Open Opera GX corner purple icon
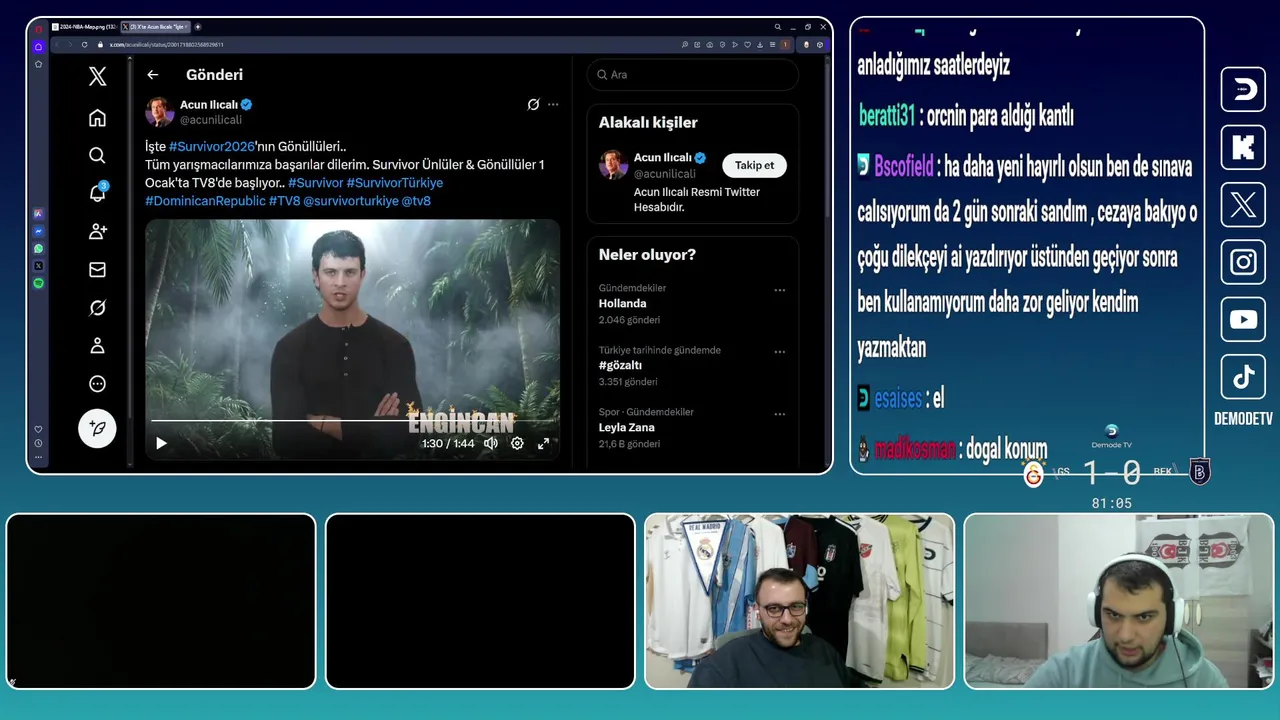 point(38,46)
